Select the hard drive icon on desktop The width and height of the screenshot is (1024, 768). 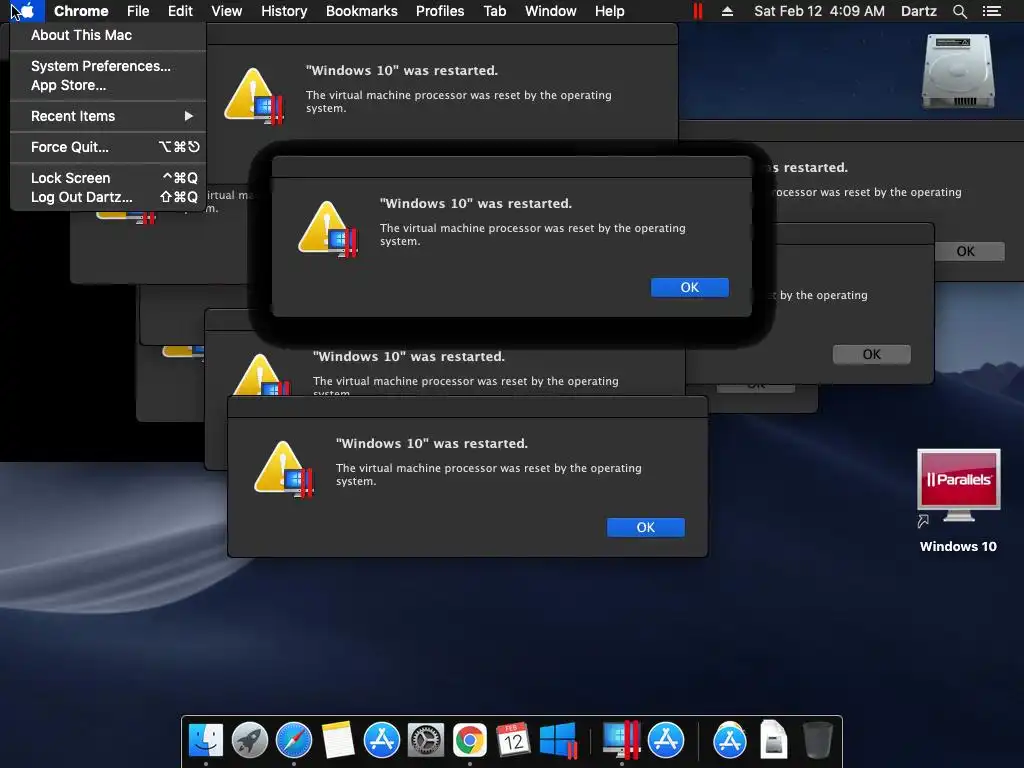(958, 71)
